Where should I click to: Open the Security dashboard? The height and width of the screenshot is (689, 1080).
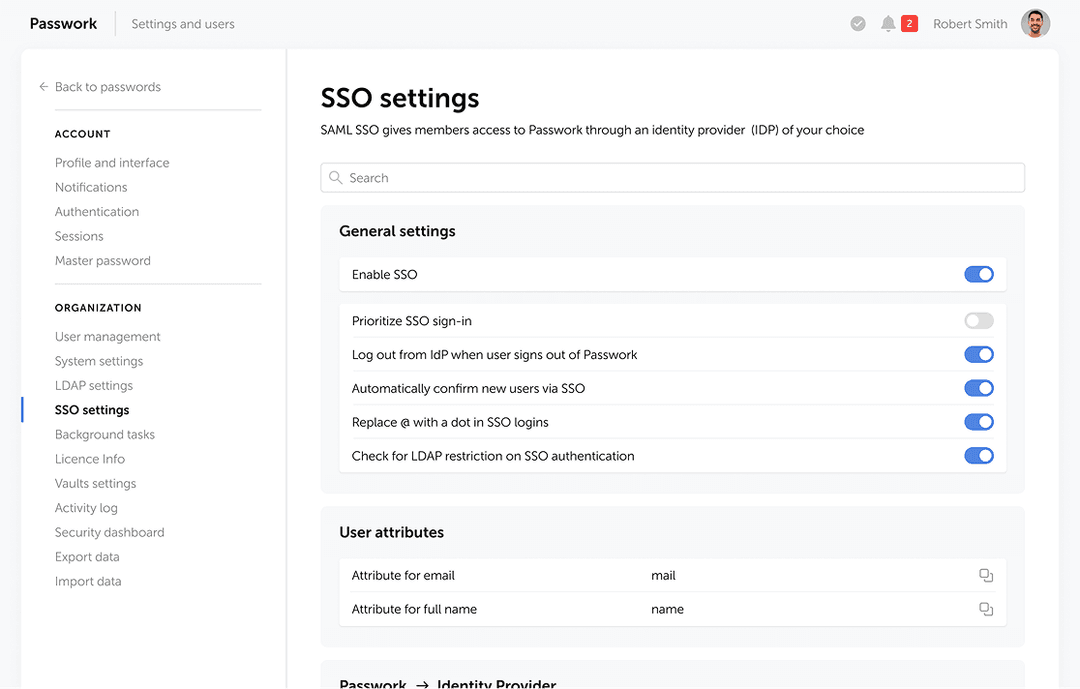coord(110,533)
